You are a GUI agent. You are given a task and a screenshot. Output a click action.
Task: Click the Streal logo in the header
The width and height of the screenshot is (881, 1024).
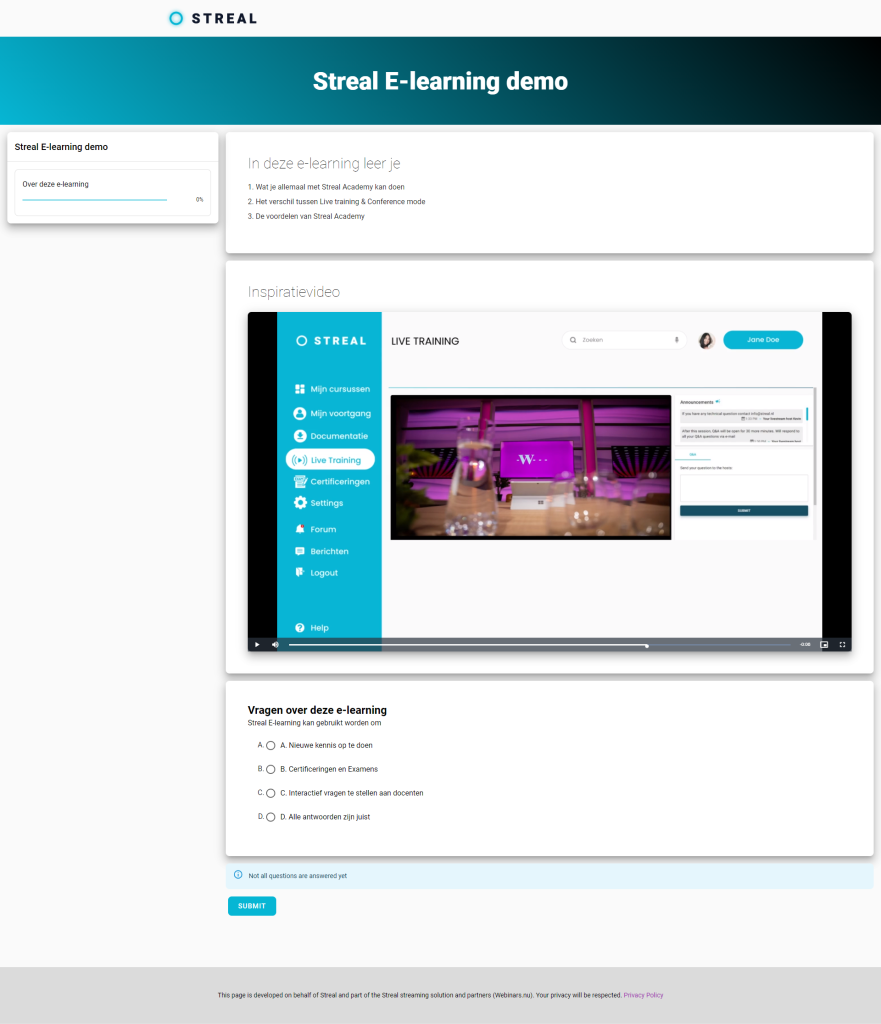(x=213, y=18)
